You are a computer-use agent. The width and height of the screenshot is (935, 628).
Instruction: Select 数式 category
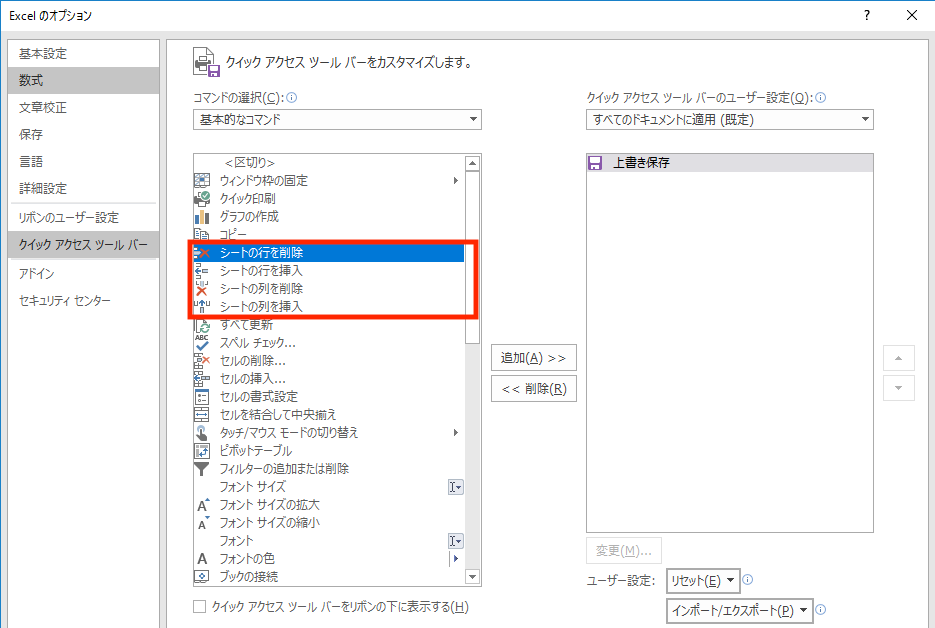point(83,81)
